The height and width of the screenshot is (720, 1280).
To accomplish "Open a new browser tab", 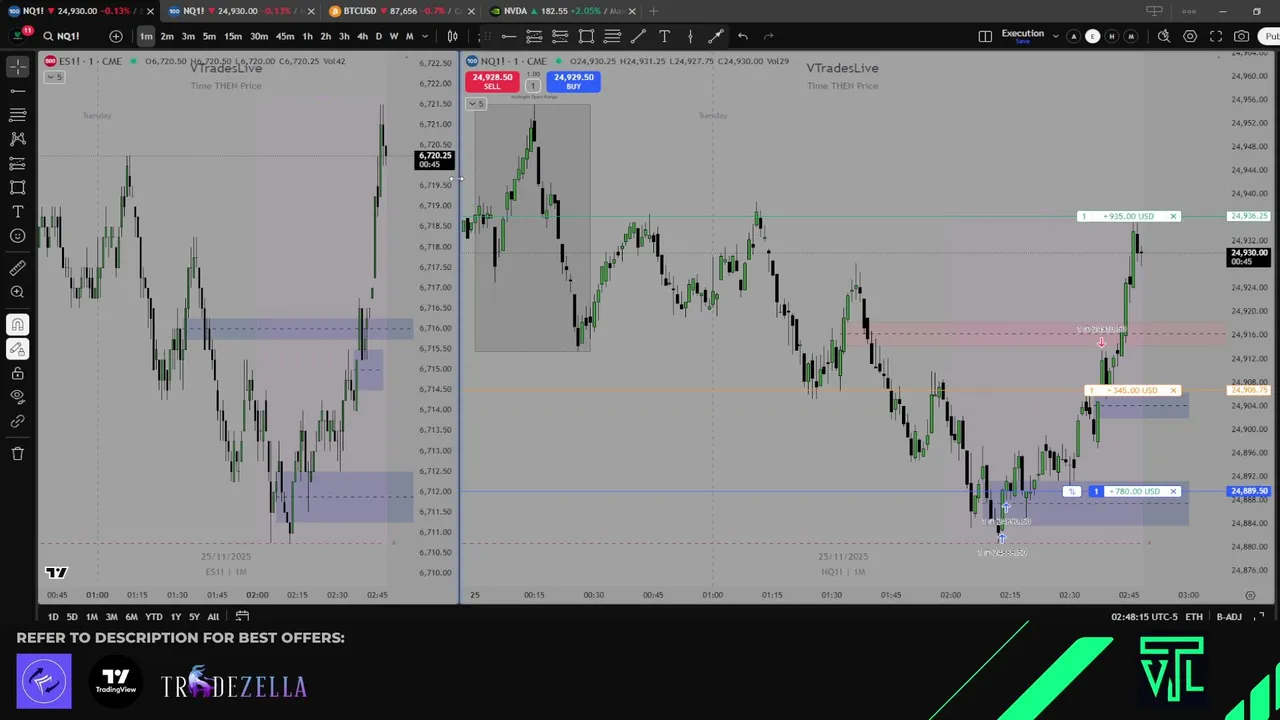I will (653, 11).
